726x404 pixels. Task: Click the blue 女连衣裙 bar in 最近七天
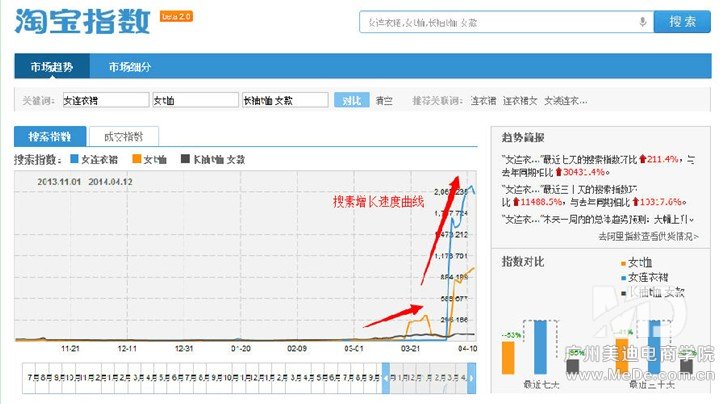540,347
